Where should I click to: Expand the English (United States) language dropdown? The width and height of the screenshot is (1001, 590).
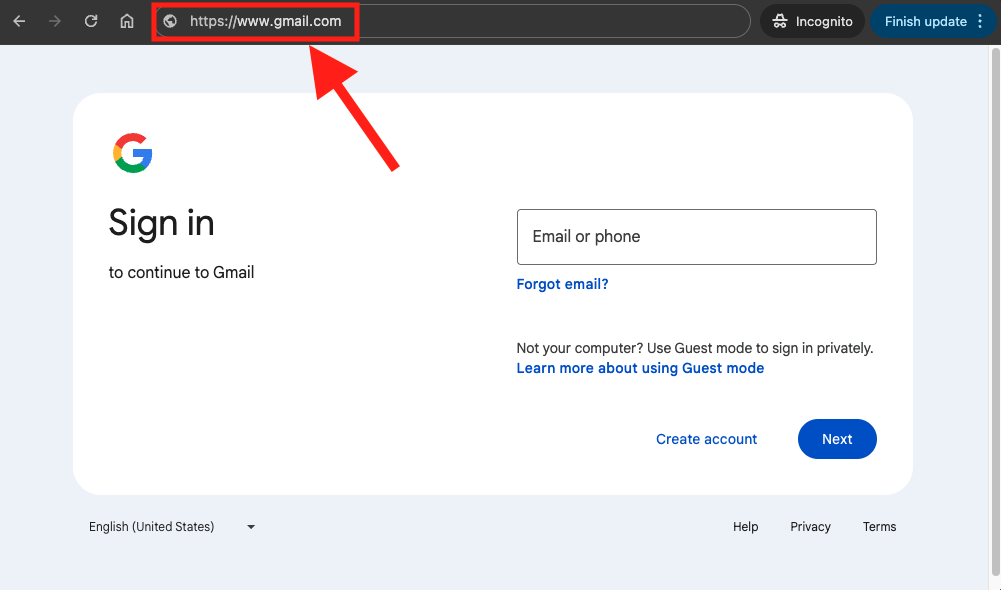[172, 527]
